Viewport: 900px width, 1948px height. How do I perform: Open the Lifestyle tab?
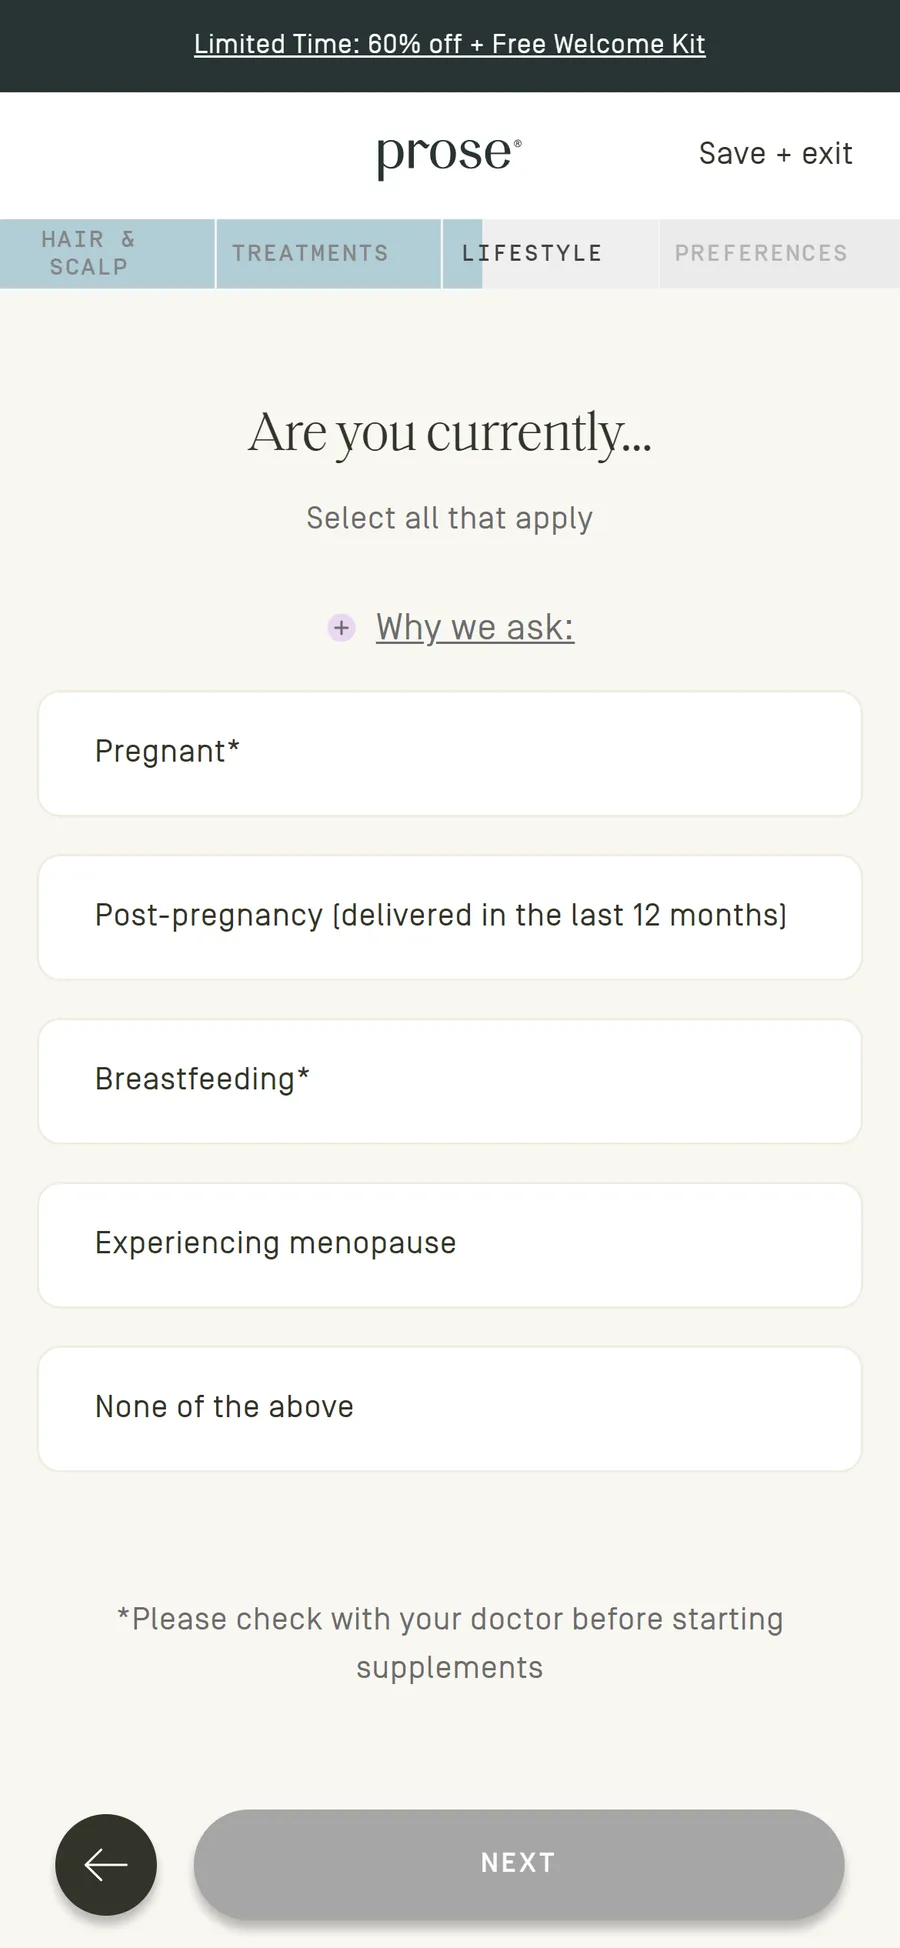(551, 254)
